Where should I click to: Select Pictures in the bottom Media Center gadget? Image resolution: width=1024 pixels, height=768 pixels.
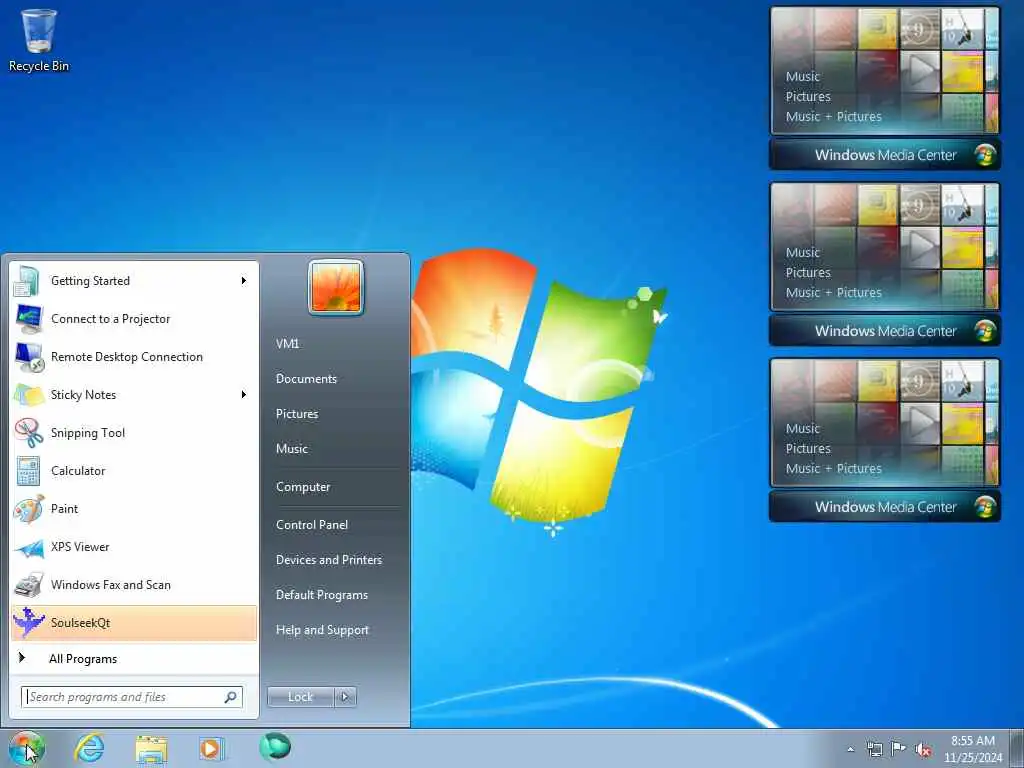pos(808,449)
